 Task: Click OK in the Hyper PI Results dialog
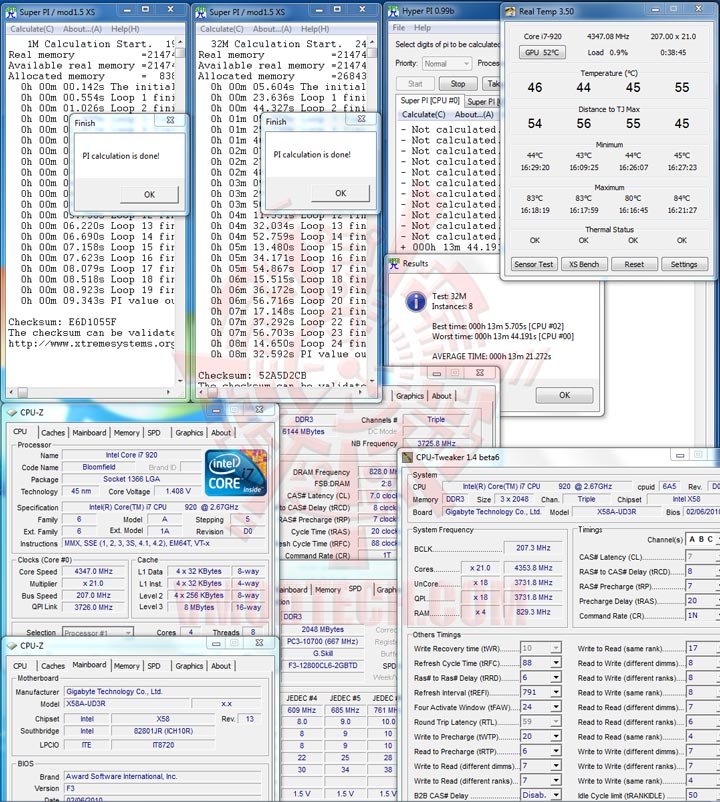click(565, 395)
